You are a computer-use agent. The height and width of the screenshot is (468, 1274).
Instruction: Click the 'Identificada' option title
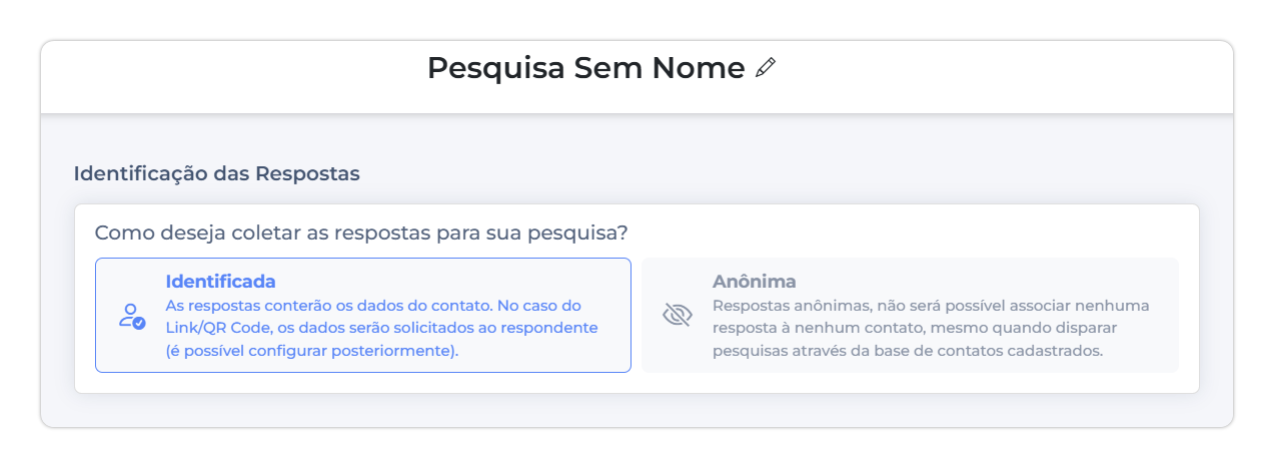pos(220,282)
